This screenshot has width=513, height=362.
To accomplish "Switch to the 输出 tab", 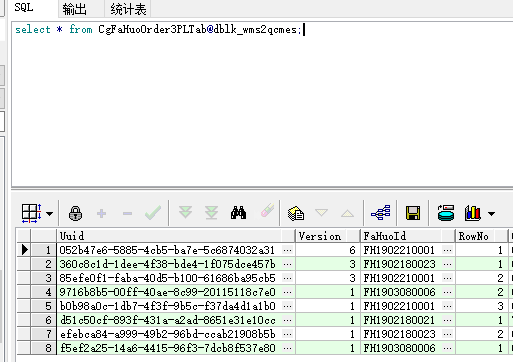I will (74, 9).
